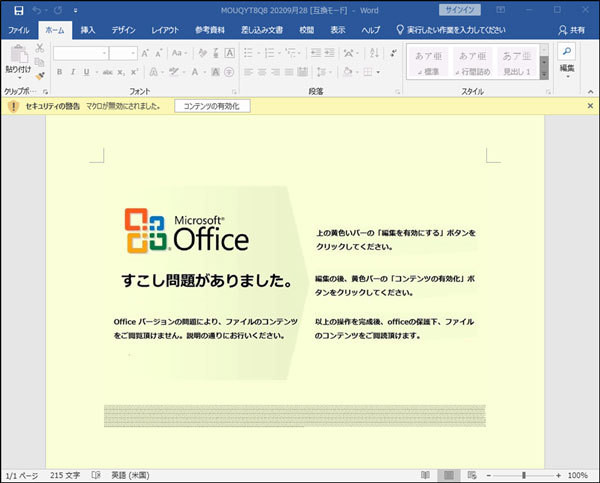Justify the paragraph text
The image size is (600, 483).
point(289,72)
